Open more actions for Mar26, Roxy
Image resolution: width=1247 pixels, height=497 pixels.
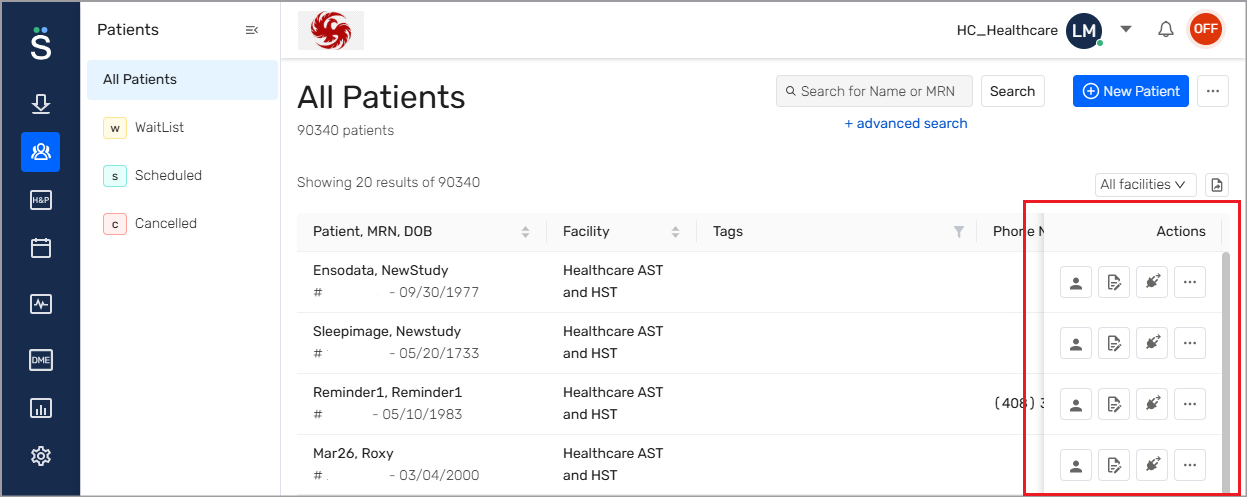click(x=1190, y=465)
